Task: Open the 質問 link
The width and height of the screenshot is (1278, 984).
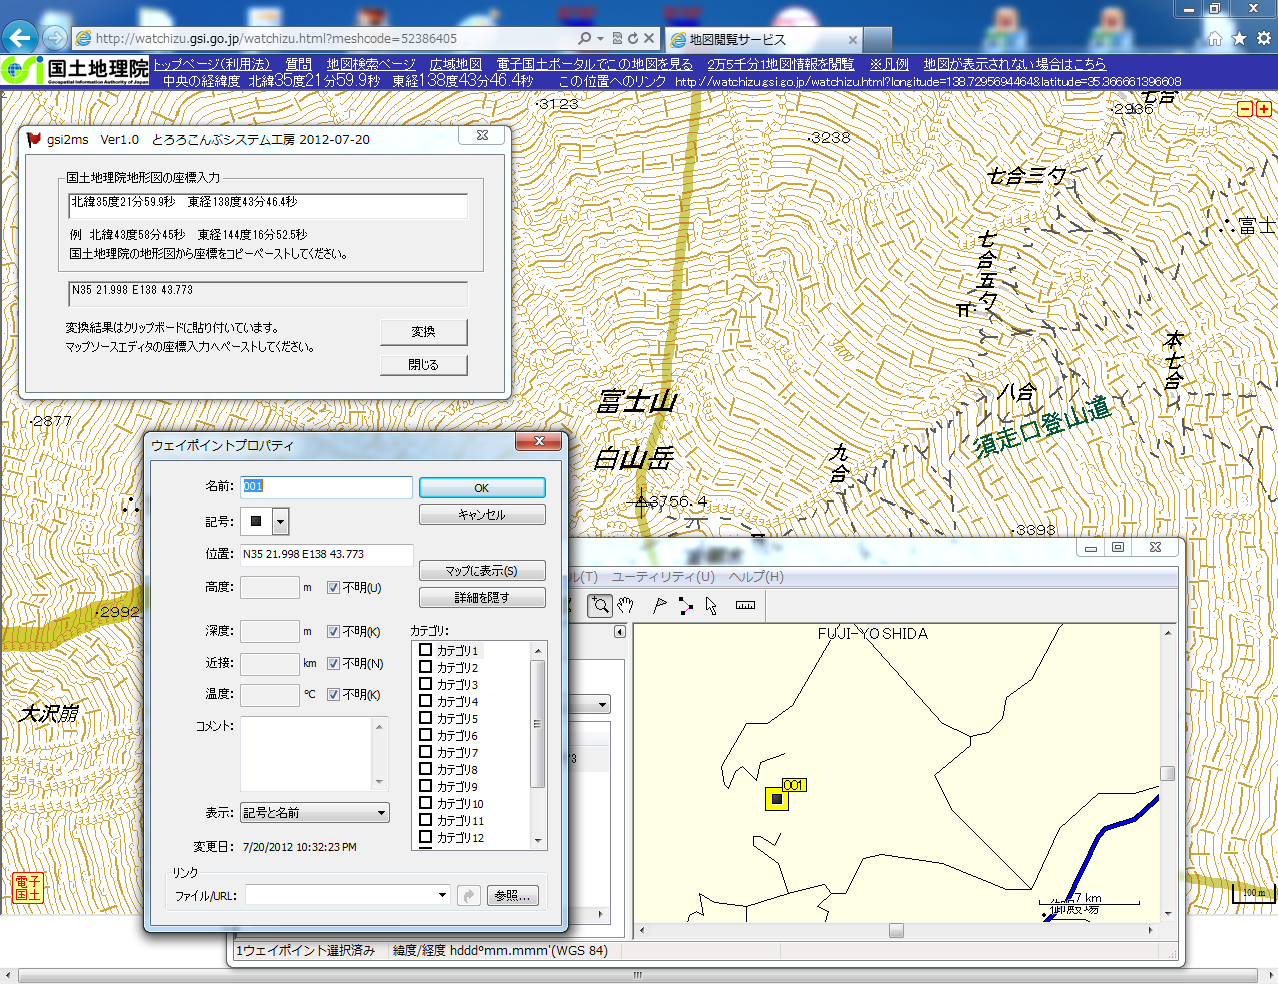Action: tap(298, 64)
